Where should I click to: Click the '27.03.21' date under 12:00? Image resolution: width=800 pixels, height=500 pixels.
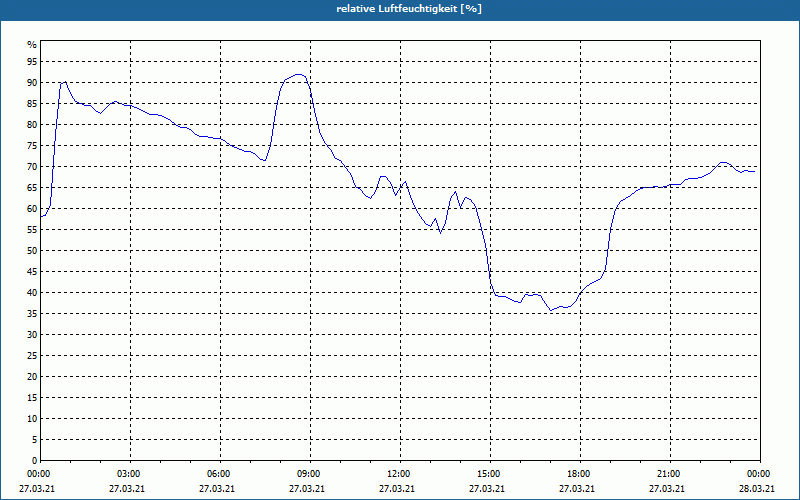(397, 489)
